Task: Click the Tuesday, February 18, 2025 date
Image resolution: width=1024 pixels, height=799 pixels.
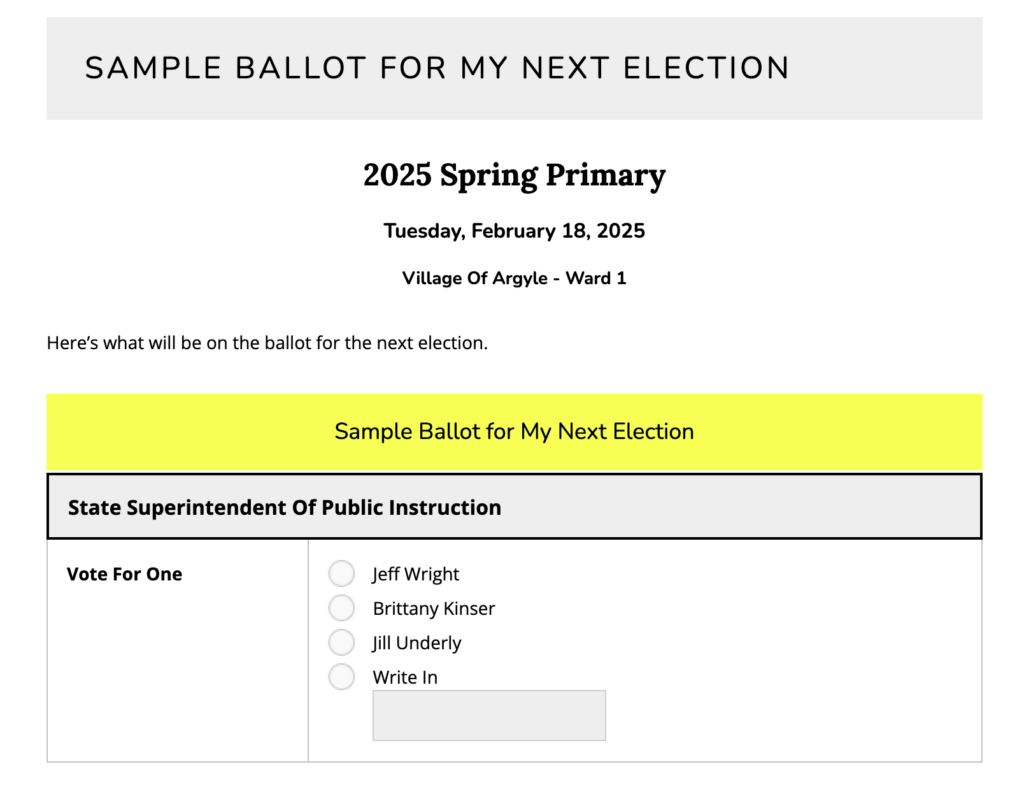Action: (514, 231)
